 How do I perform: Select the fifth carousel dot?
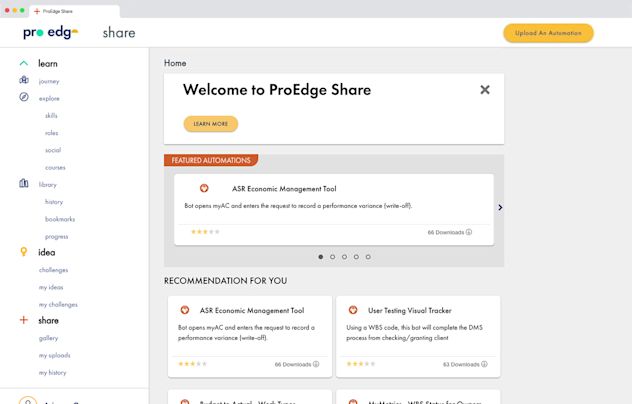click(368, 257)
